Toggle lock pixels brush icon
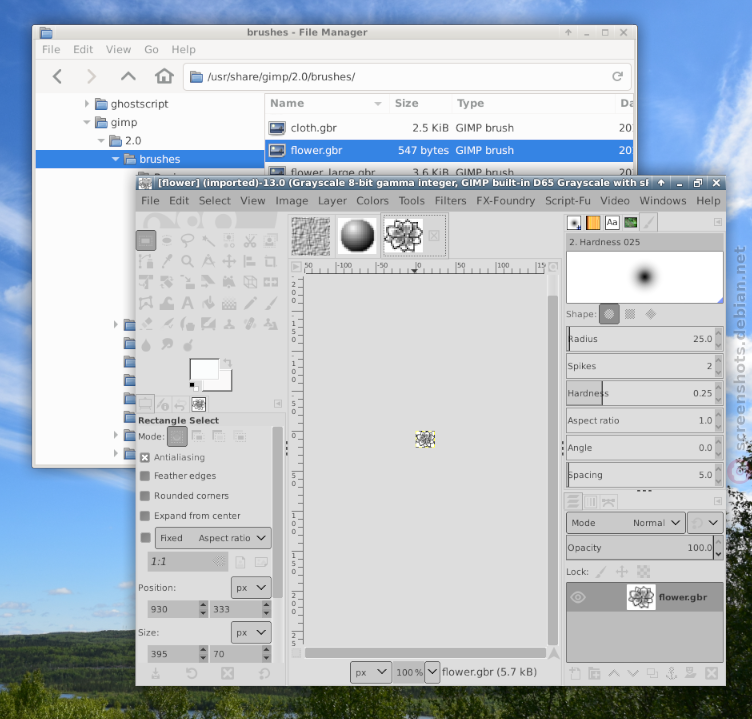The image size is (752, 719). (x=601, y=572)
